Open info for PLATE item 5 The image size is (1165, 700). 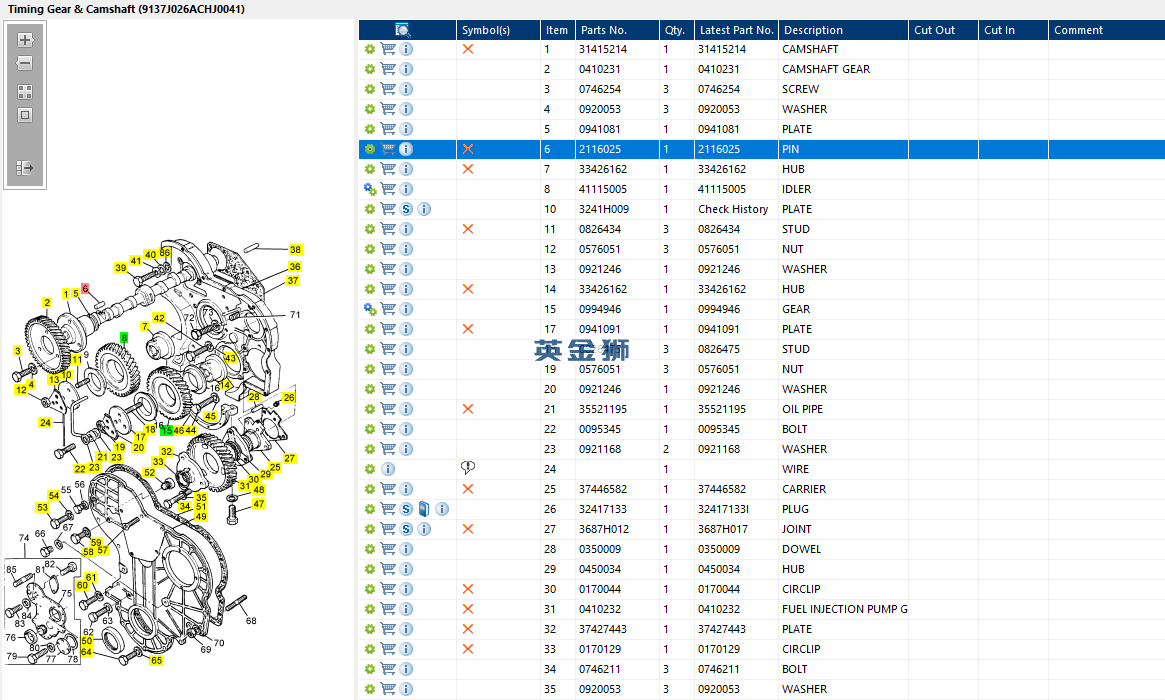406,129
